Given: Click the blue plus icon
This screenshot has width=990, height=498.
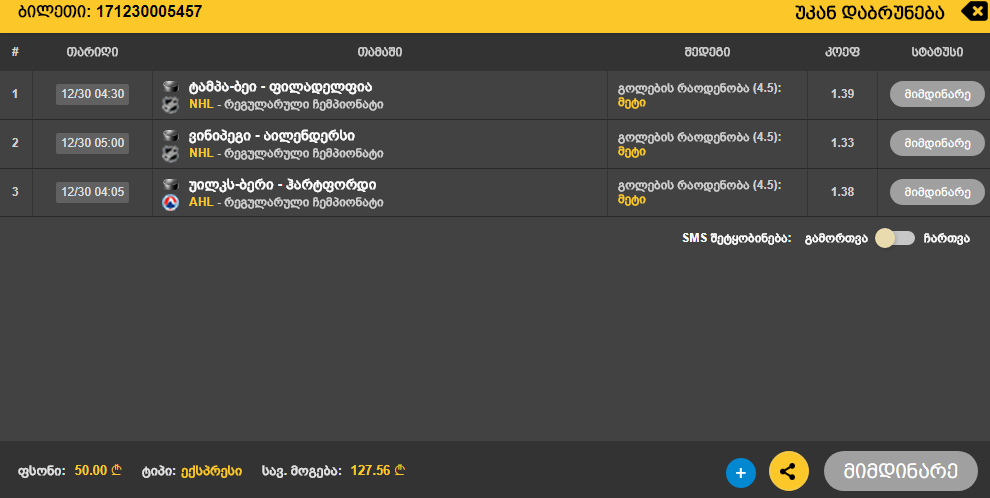Looking at the screenshot, I should pyautogui.click(x=741, y=473).
